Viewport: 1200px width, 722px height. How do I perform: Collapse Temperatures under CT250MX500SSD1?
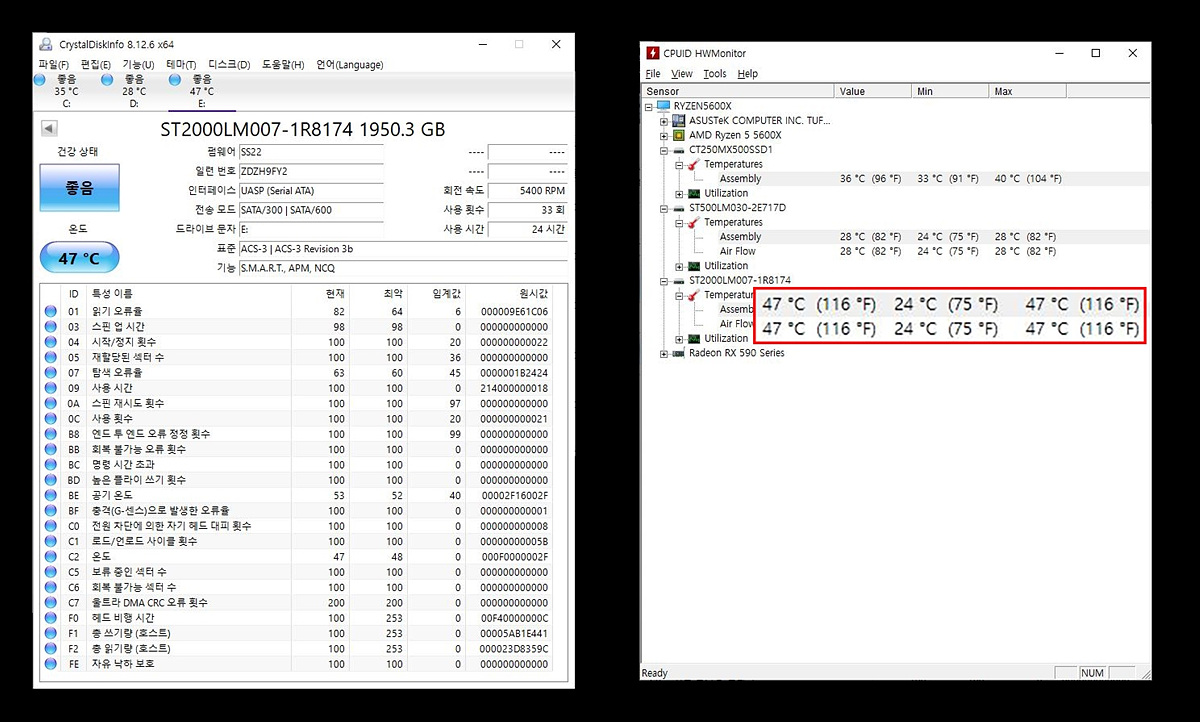[679, 164]
